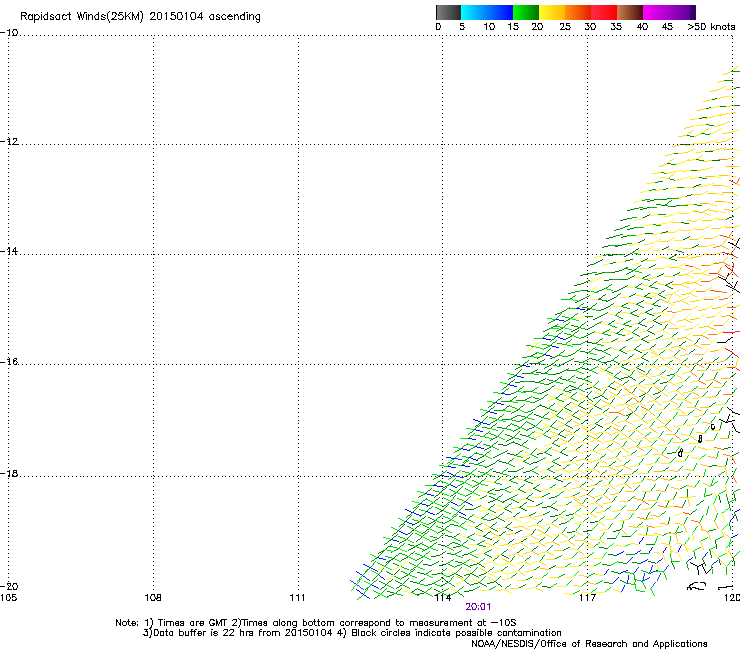Click the yellow 20-25 knots legend swatch
The height and width of the screenshot is (650, 740).
pos(552,12)
